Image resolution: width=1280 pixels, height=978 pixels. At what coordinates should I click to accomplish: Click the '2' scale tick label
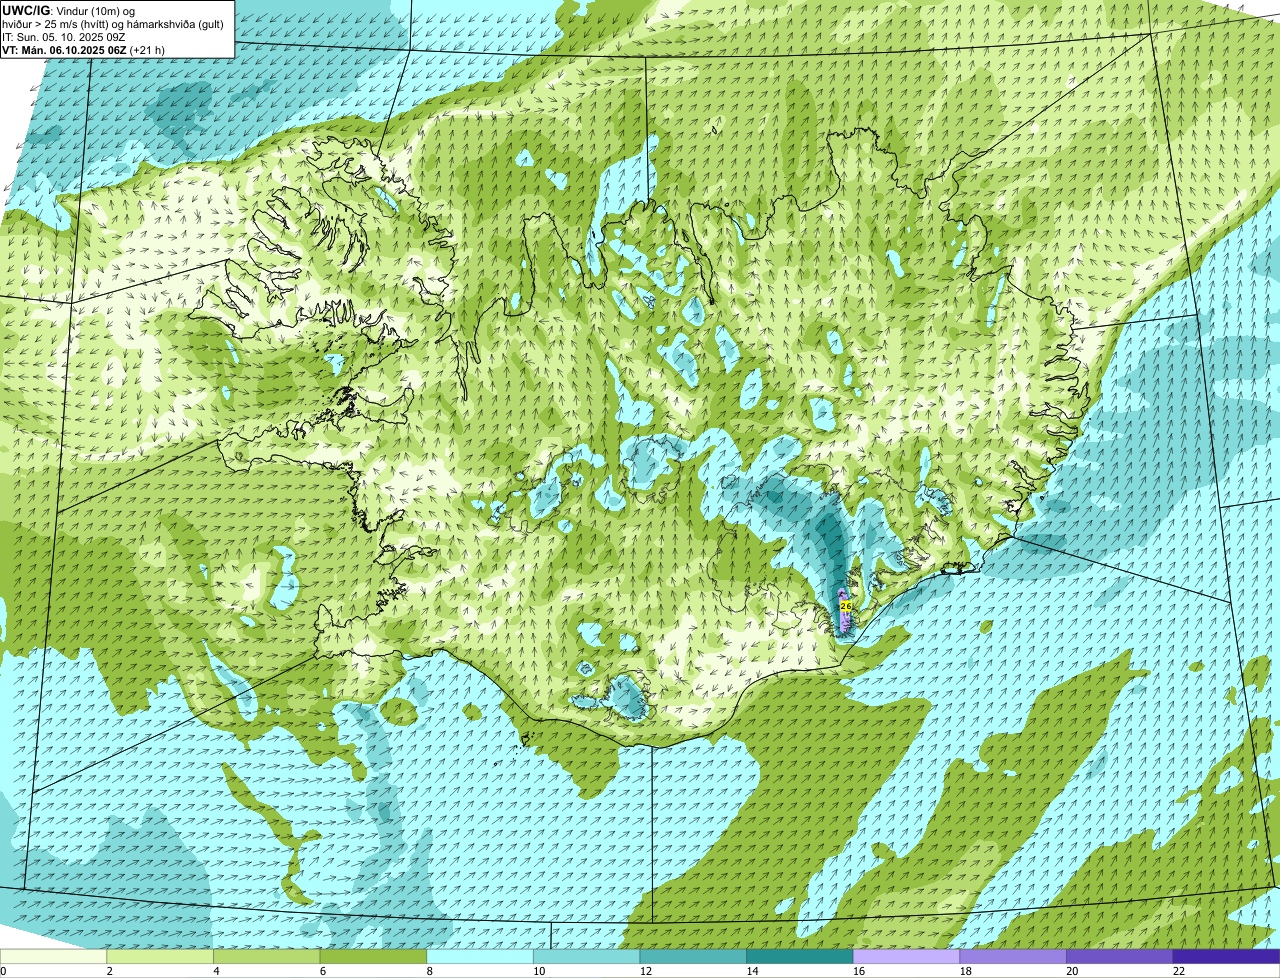(x=109, y=971)
